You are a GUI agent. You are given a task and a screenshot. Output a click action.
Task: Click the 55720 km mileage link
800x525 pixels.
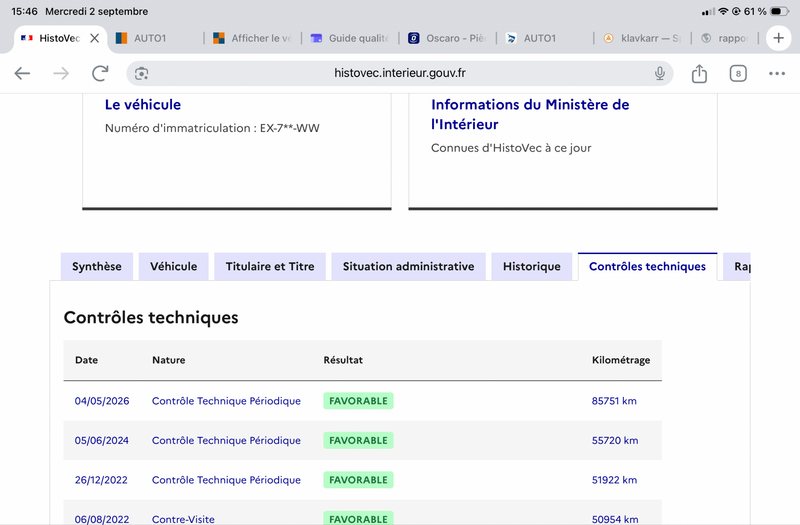(615, 440)
